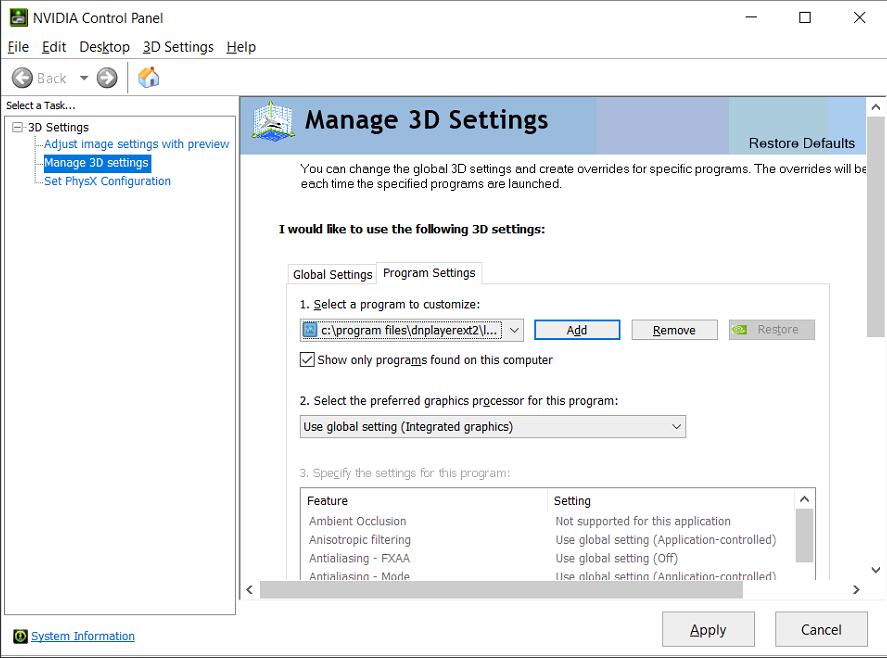
Task: Uncheck Show only programs found on this computer
Action: coord(306,360)
